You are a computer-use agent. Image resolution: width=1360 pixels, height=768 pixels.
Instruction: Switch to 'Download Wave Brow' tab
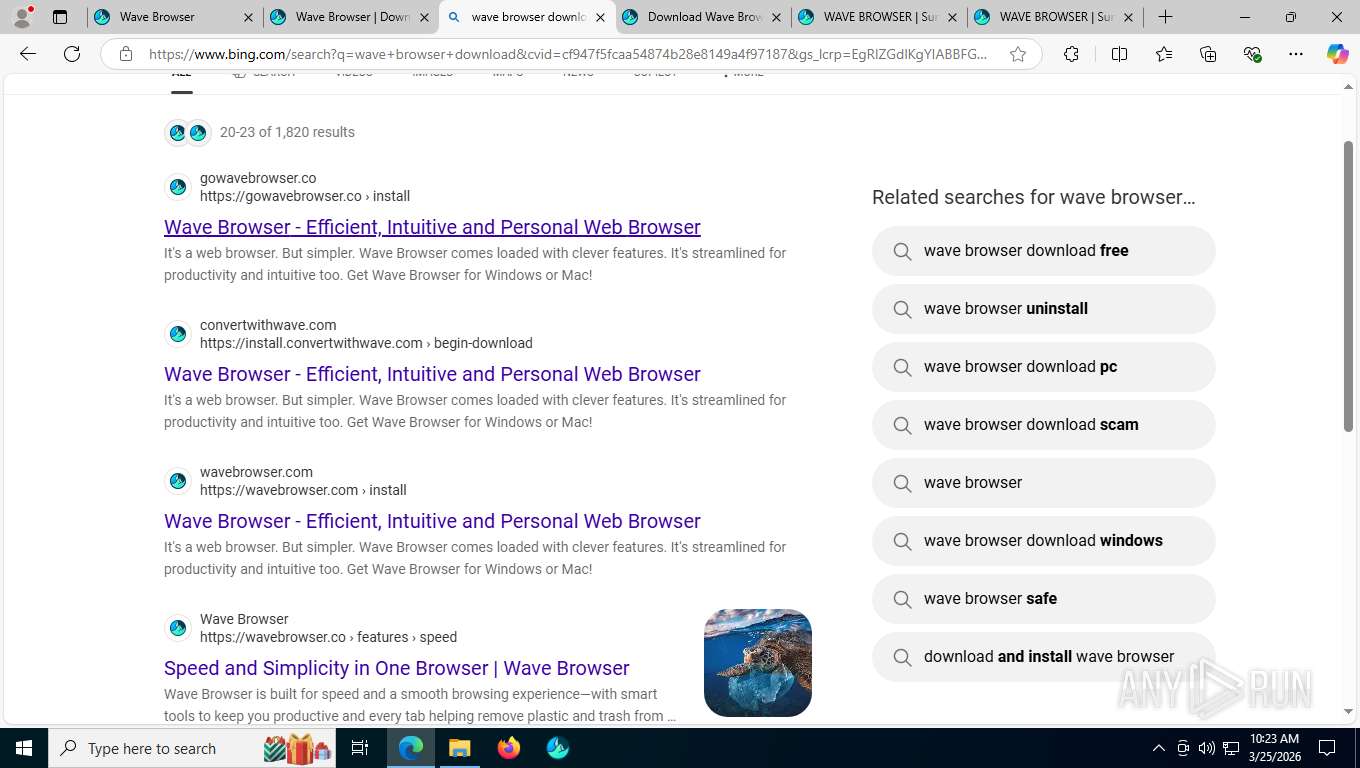(x=703, y=17)
